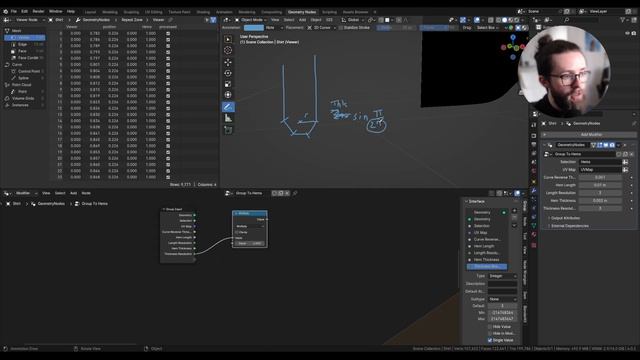Open the Render menu
This screenshot has height=360, width=640.
click(x=38, y=11)
